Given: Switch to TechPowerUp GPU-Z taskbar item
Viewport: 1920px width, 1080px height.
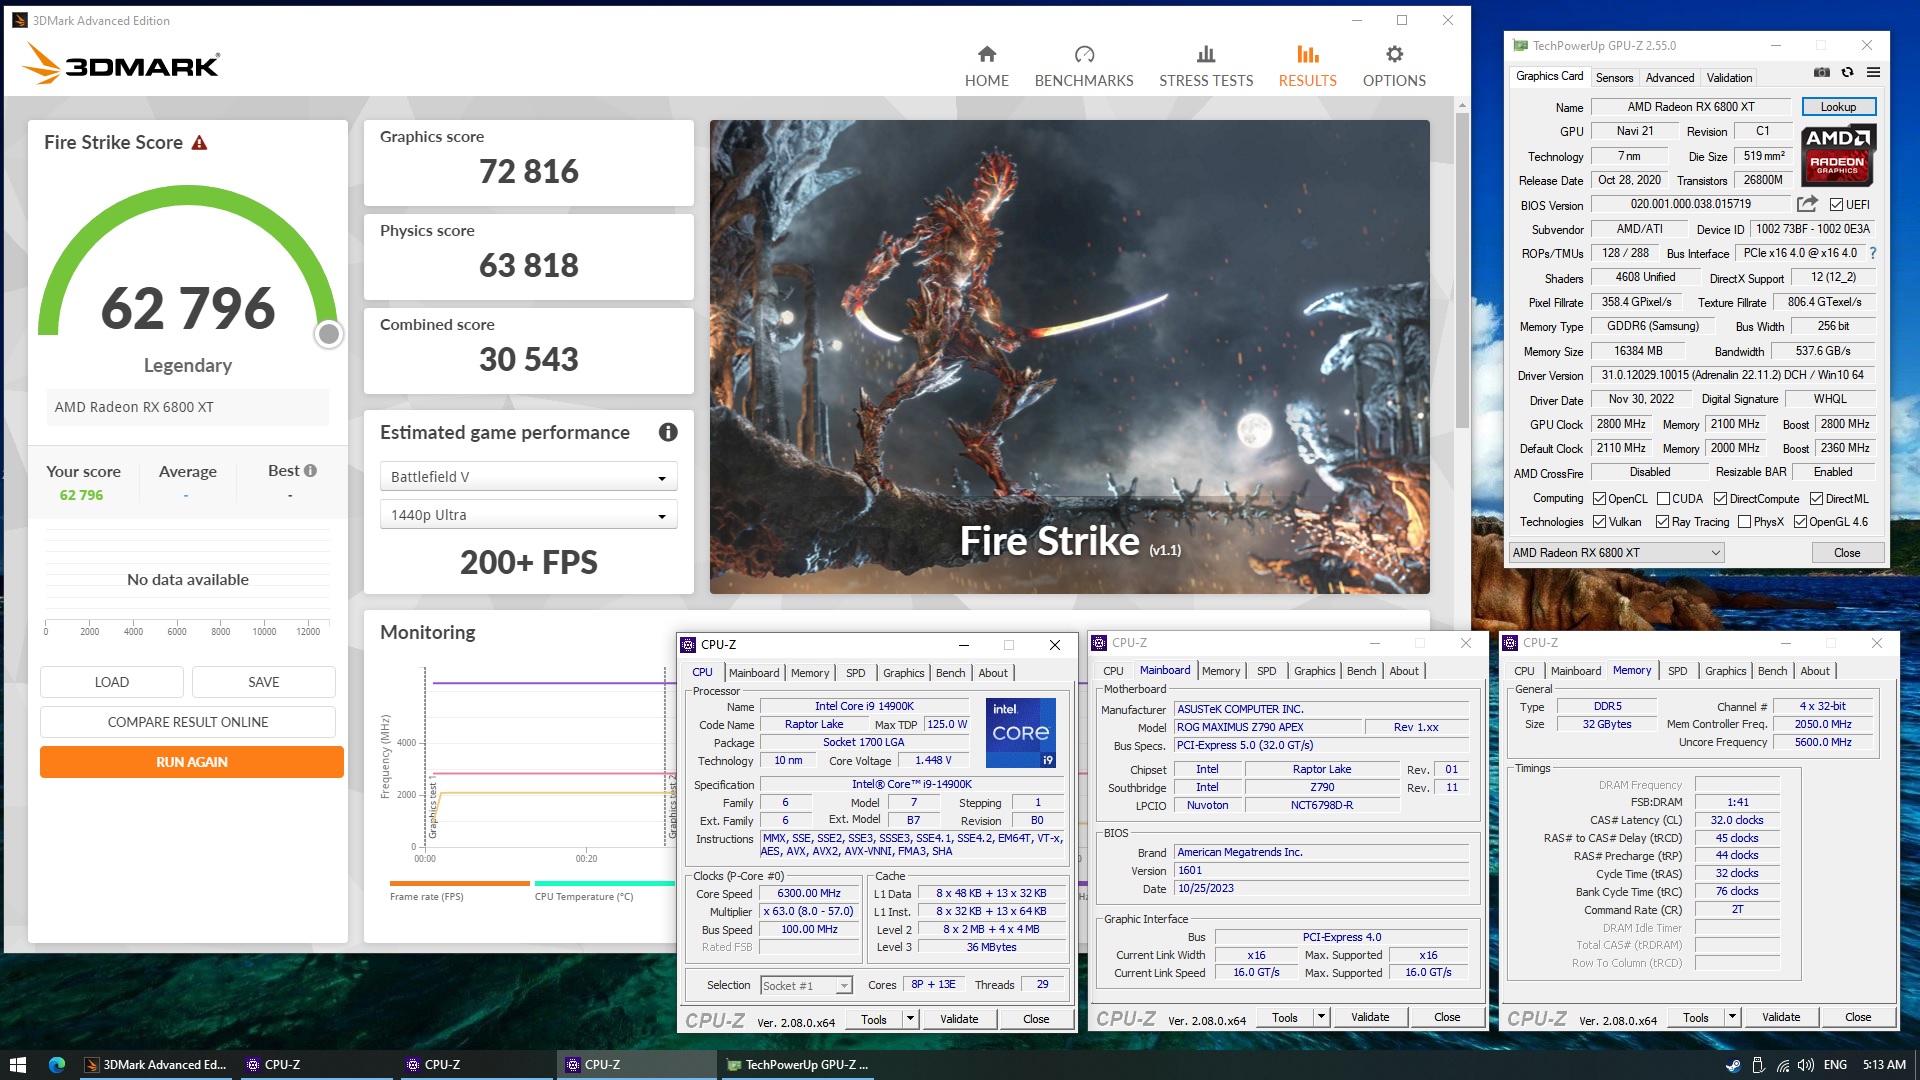Looking at the screenshot, I should pos(797,1064).
